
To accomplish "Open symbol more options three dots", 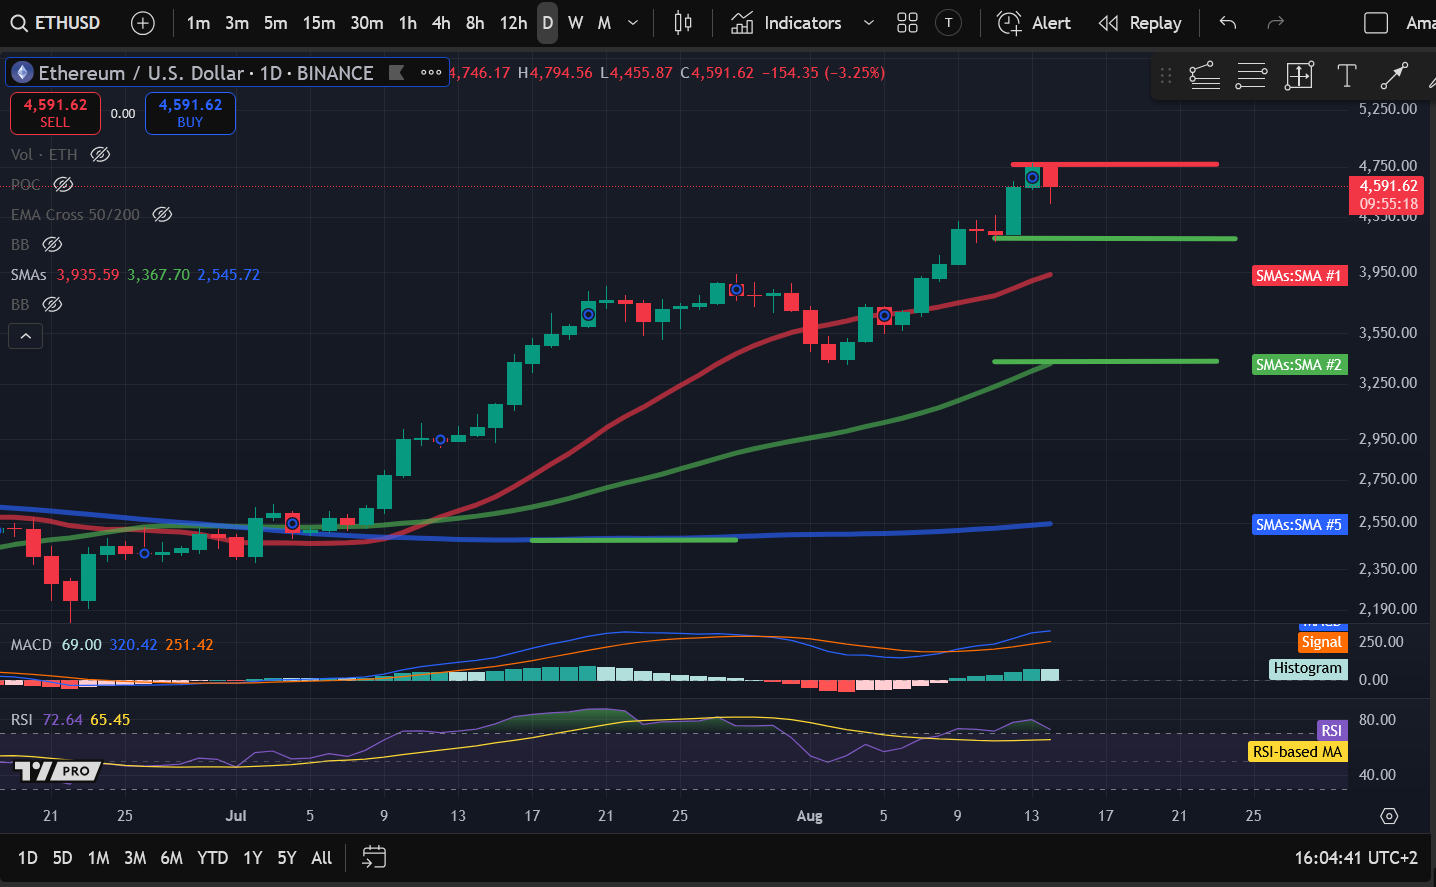I will pos(431,72).
